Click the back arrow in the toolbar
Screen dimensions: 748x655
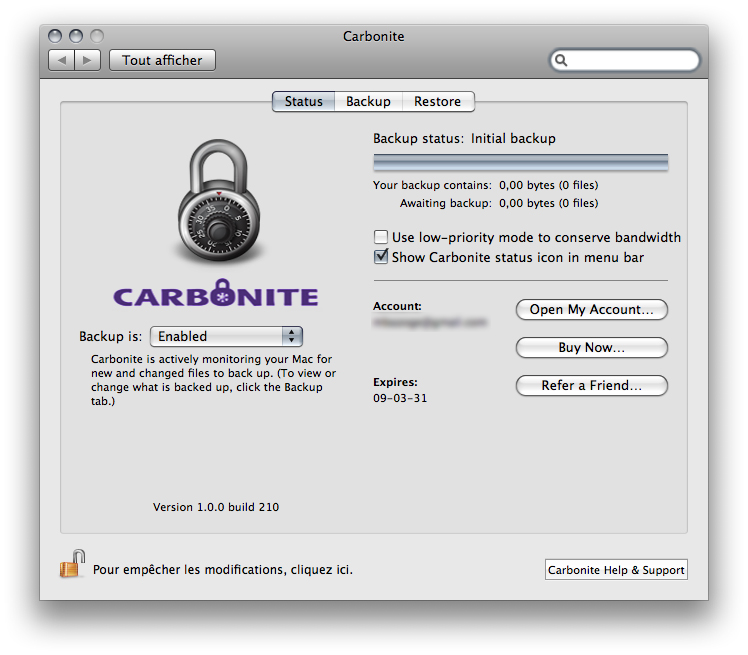tap(62, 60)
